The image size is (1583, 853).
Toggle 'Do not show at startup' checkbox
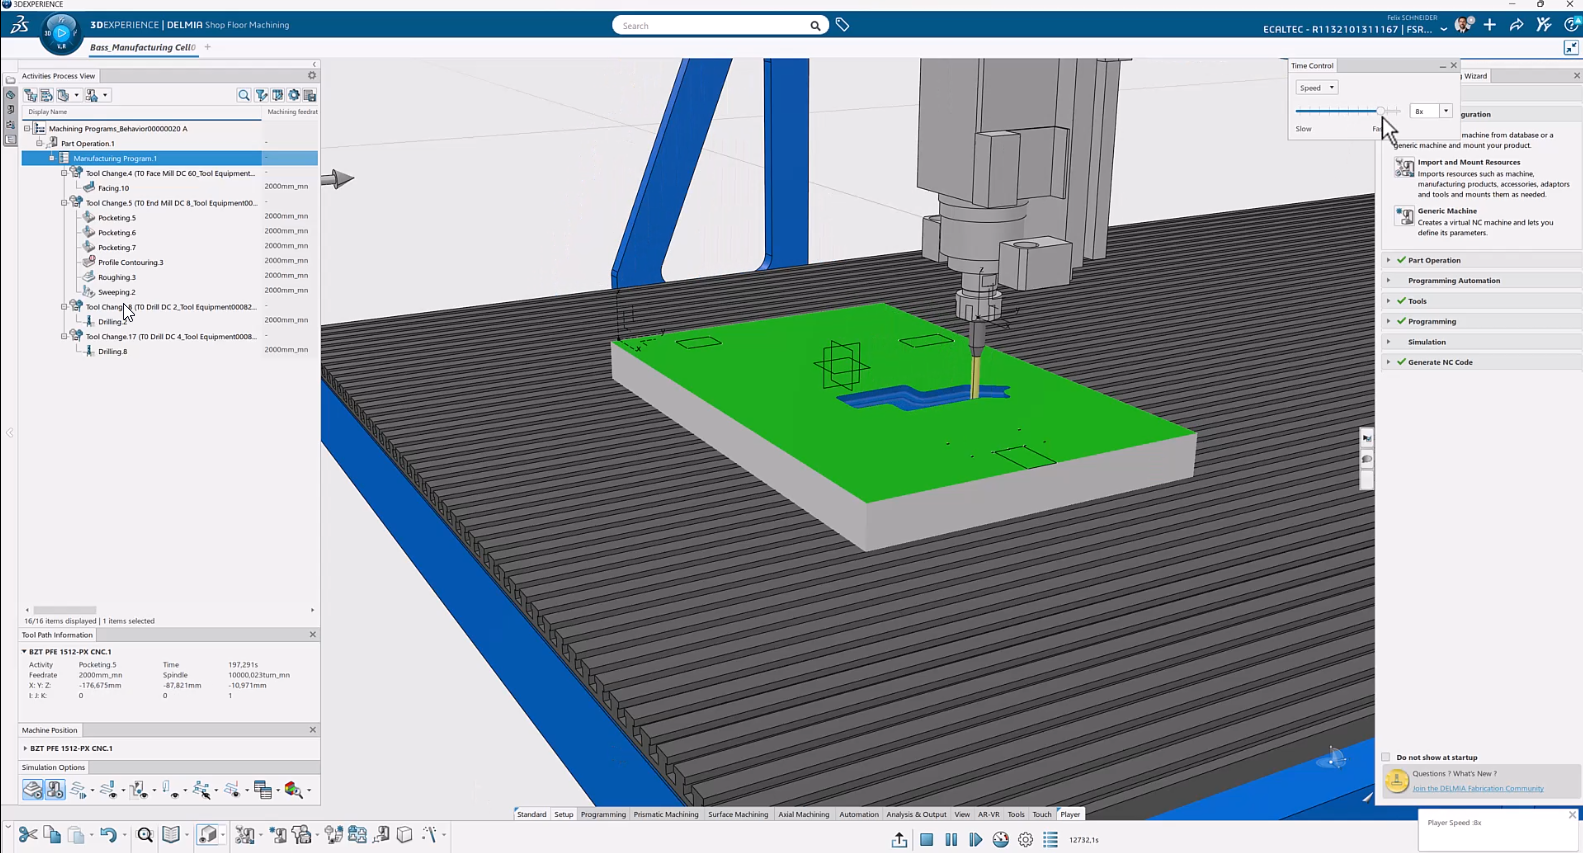pyautogui.click(x=1386, y=757)
